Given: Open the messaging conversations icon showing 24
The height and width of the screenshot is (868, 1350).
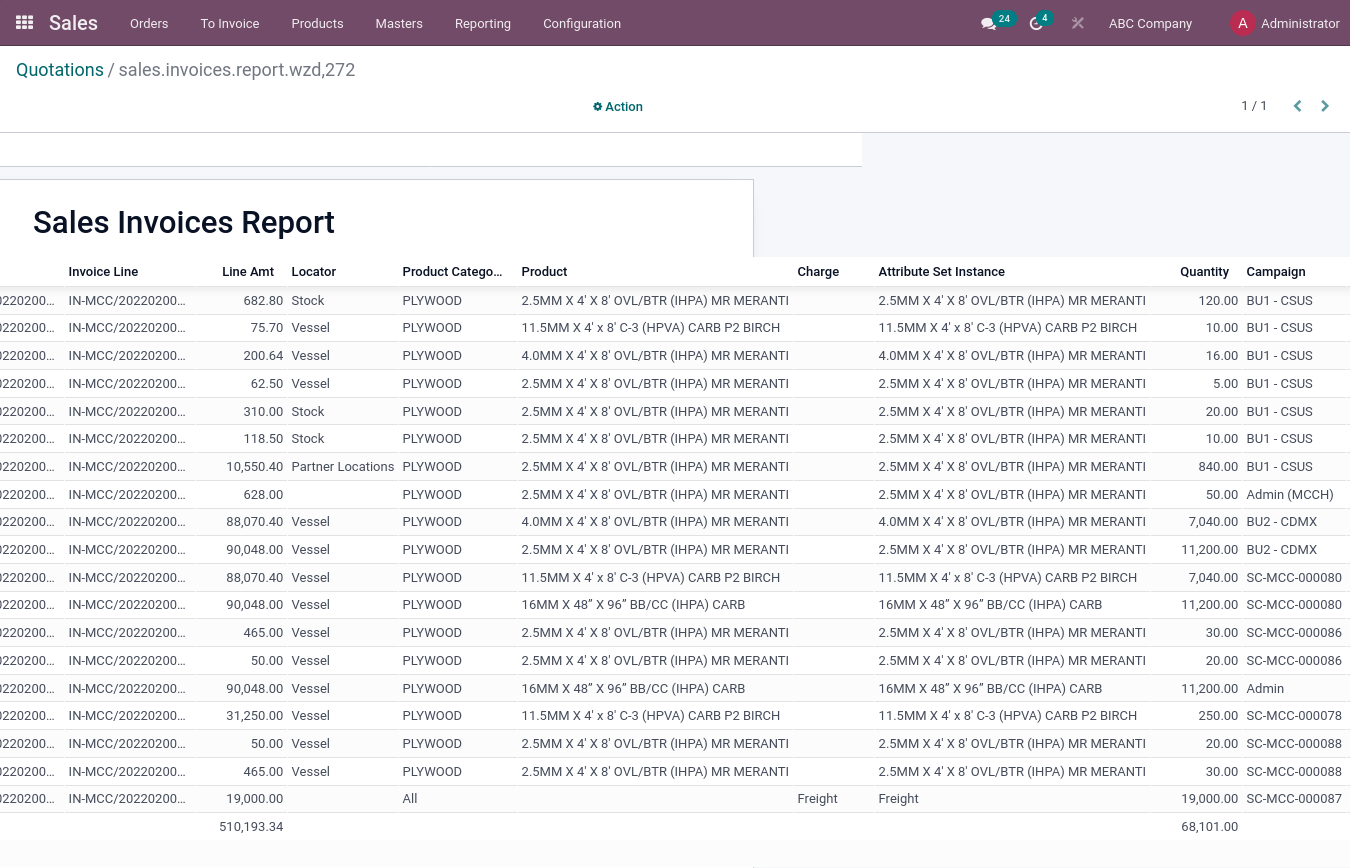Looking at the screenshot, I should [988, 23].
